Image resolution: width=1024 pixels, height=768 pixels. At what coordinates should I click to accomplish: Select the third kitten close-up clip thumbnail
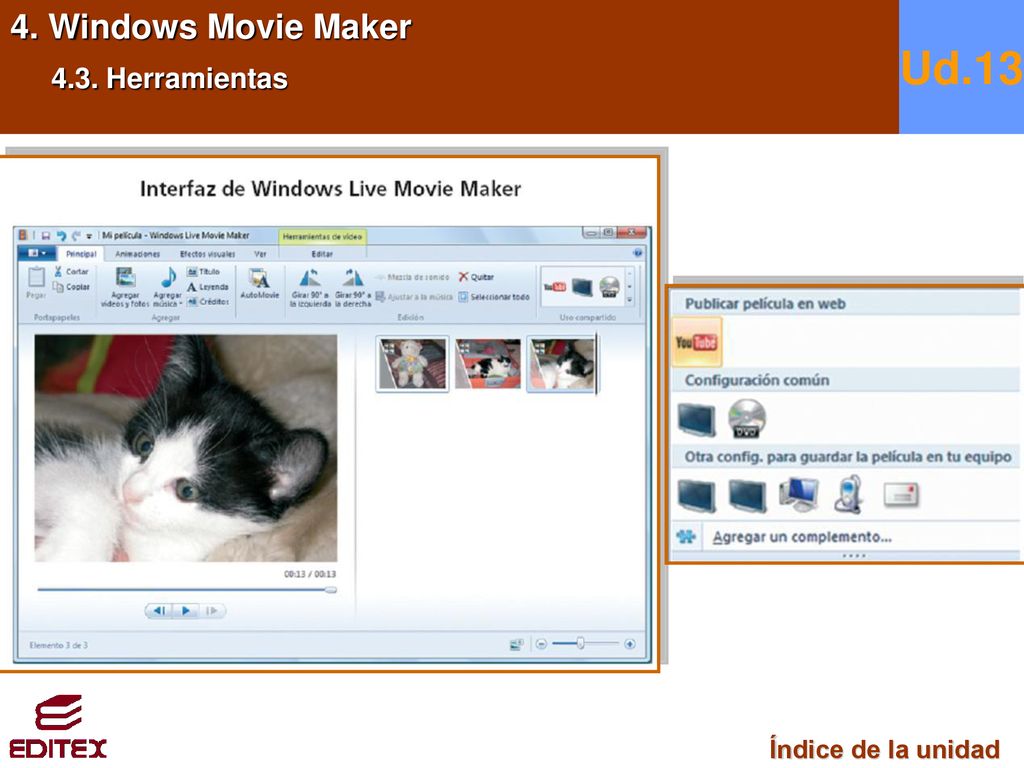562,363
